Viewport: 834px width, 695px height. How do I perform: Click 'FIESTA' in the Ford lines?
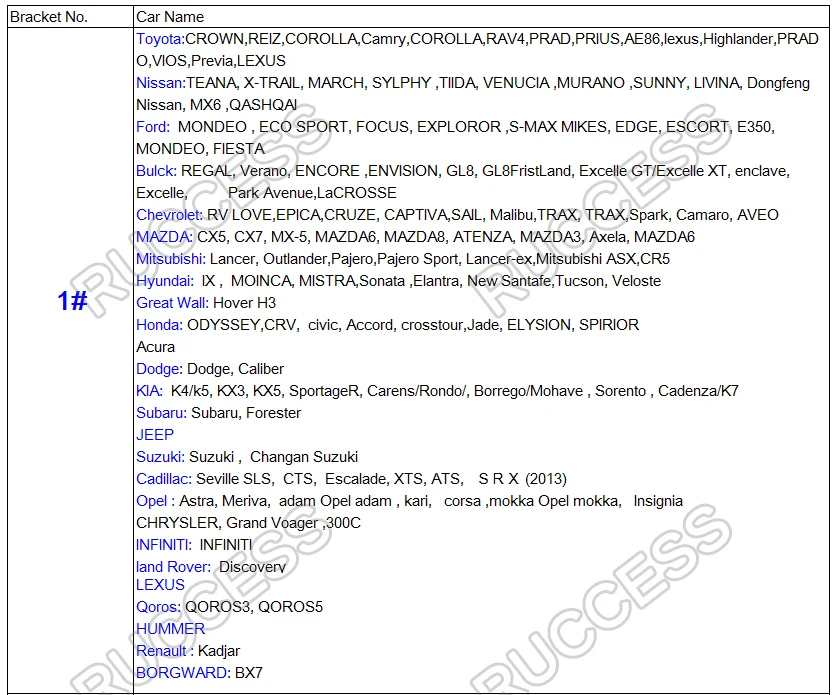click(x=239, y=149)
